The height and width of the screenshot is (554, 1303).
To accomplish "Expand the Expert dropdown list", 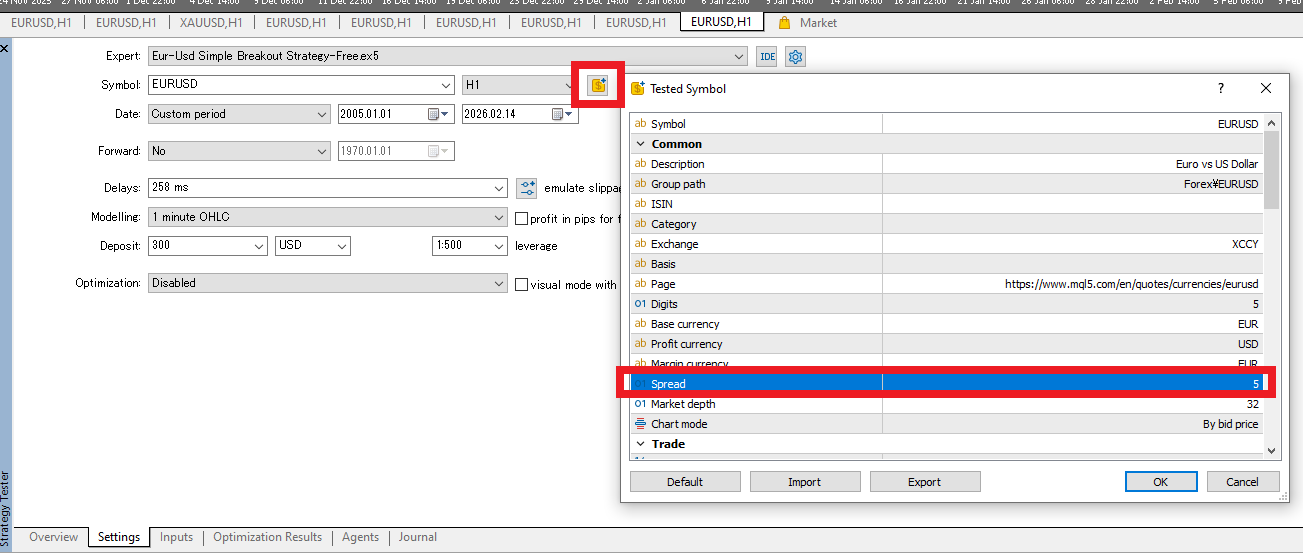I will click(739, 56).
